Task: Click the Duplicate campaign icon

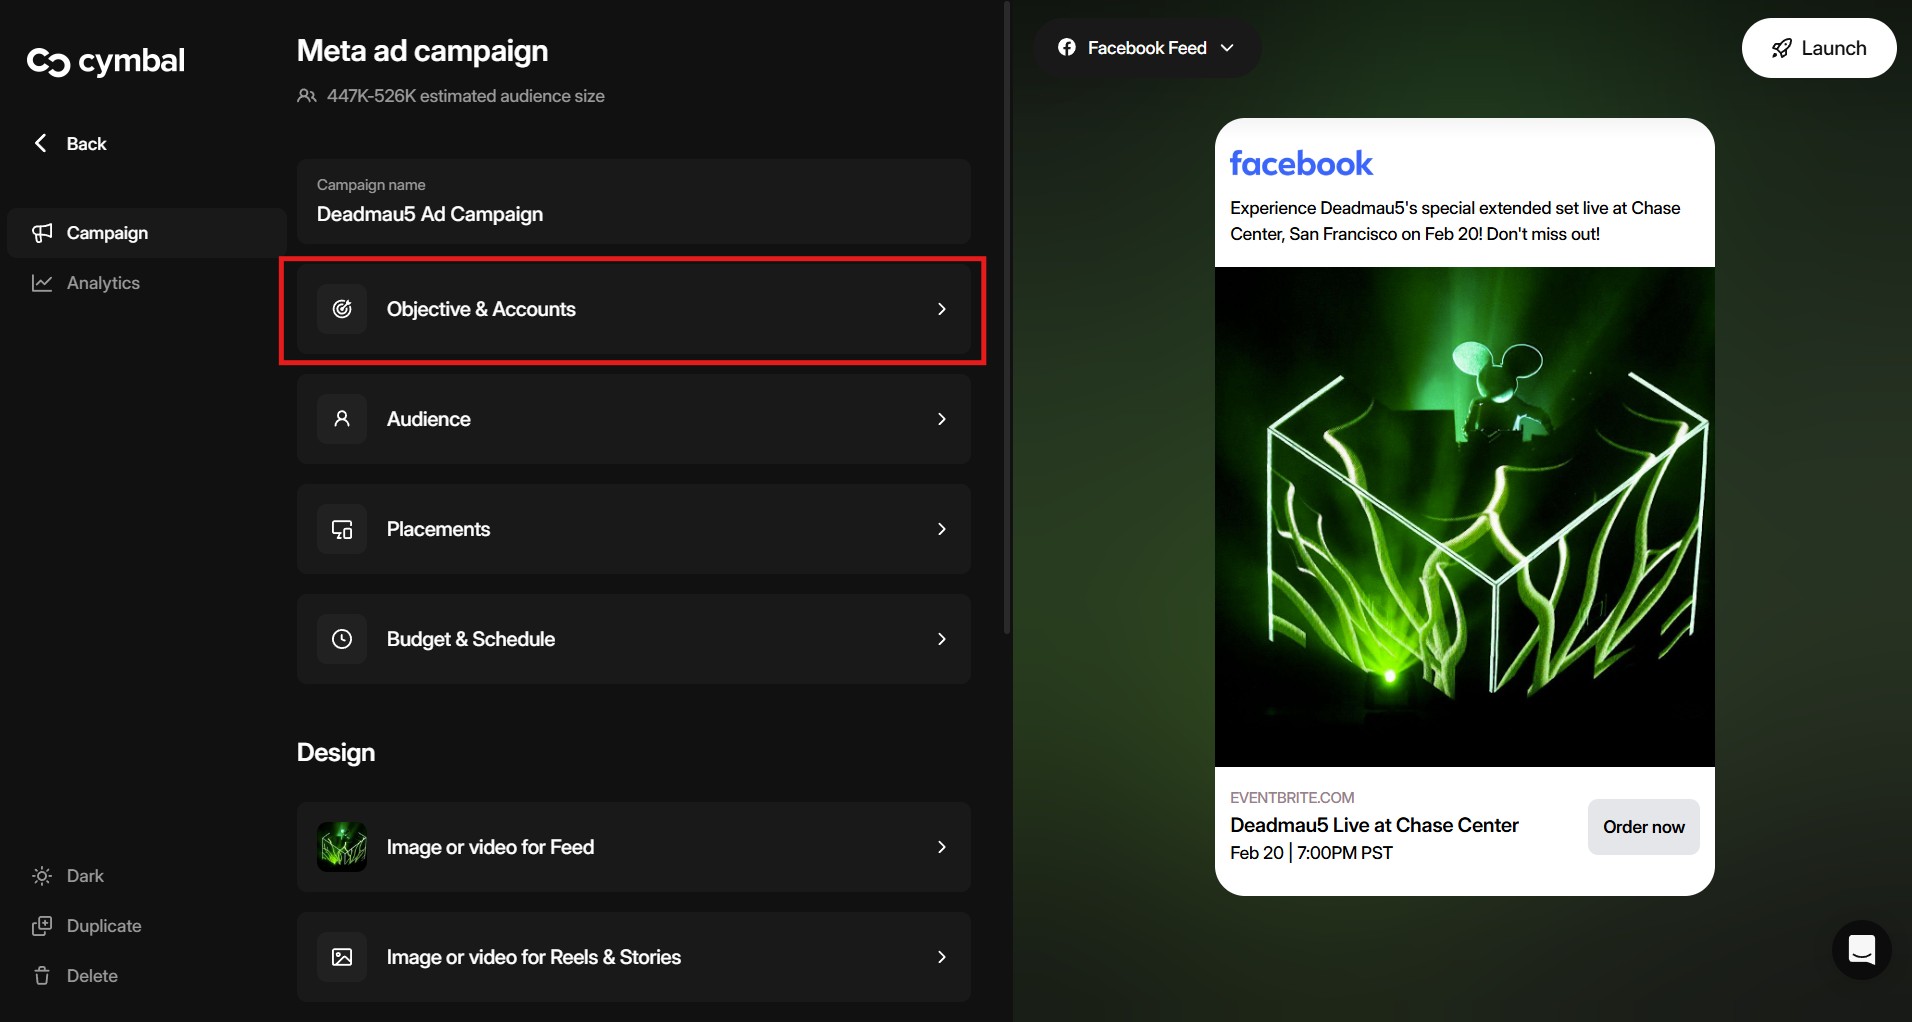Action: 42,926
